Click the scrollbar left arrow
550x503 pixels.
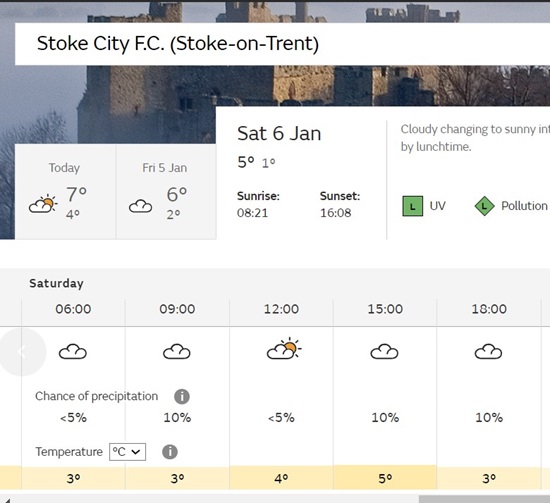click(7, 500)
